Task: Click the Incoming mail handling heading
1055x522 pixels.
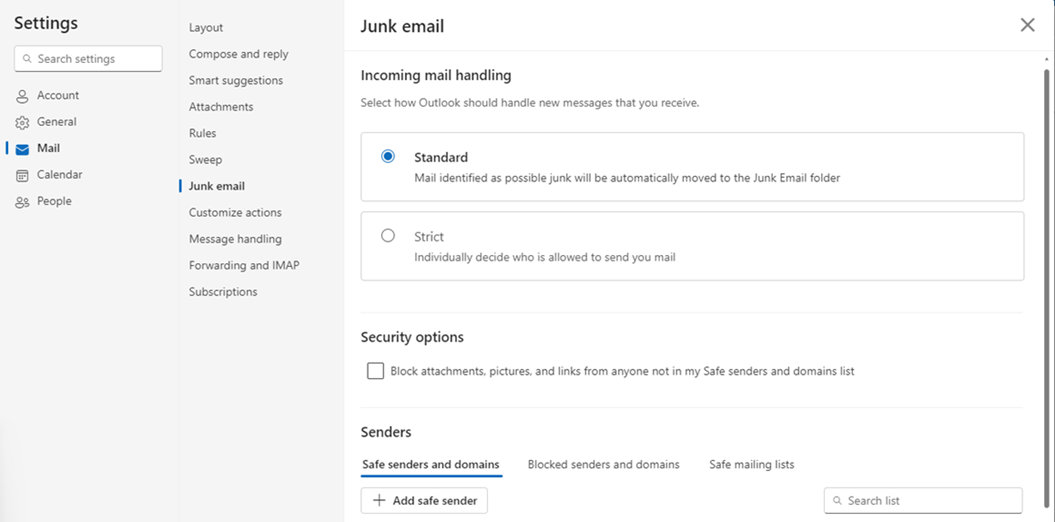Action: point(436,75)
